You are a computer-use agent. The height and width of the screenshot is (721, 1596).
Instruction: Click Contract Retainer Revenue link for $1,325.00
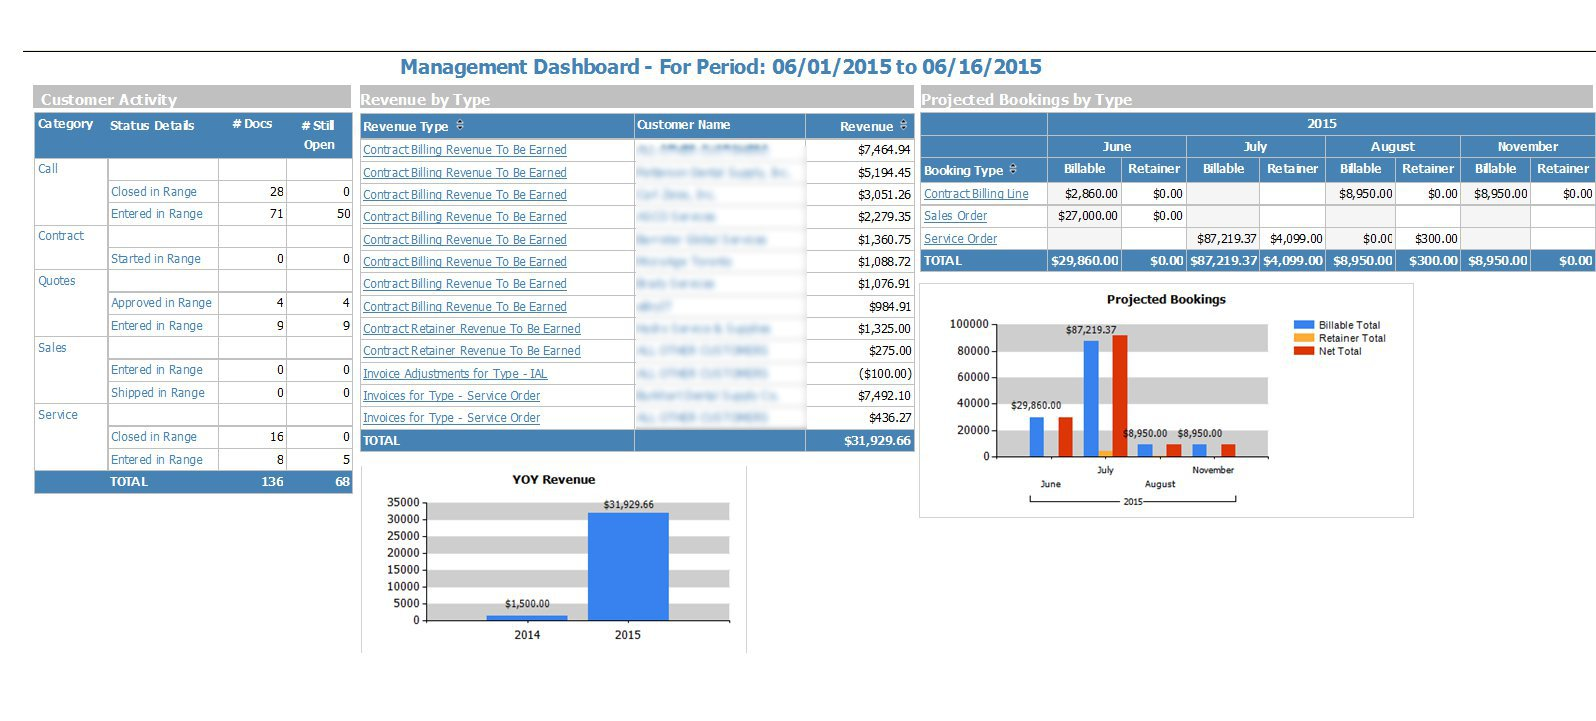[x=471, y=329]
